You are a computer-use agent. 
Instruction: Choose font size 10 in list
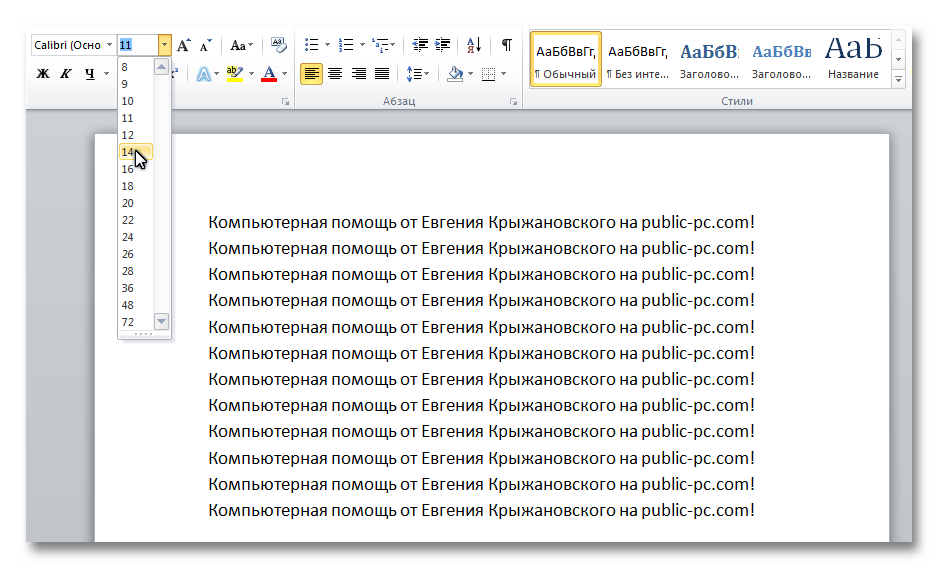[136, 101]
